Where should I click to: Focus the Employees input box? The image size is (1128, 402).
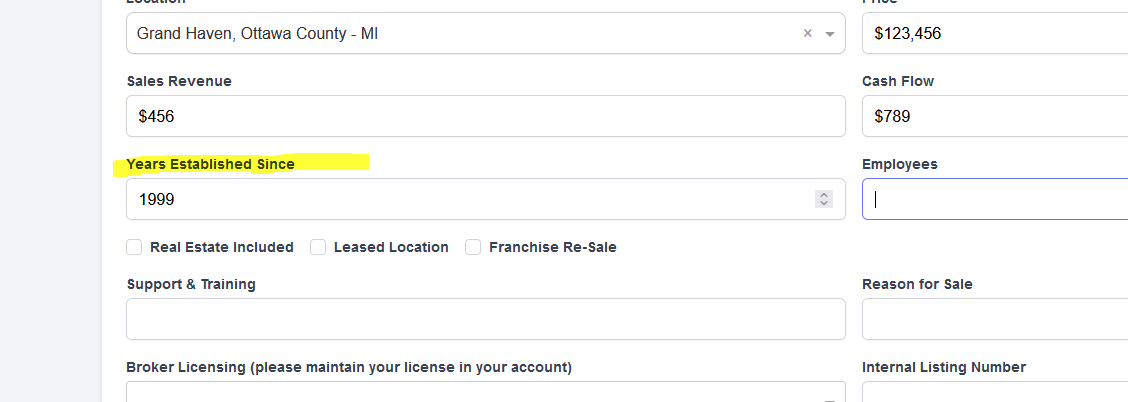pyautogui.click(x=995, y=199)
